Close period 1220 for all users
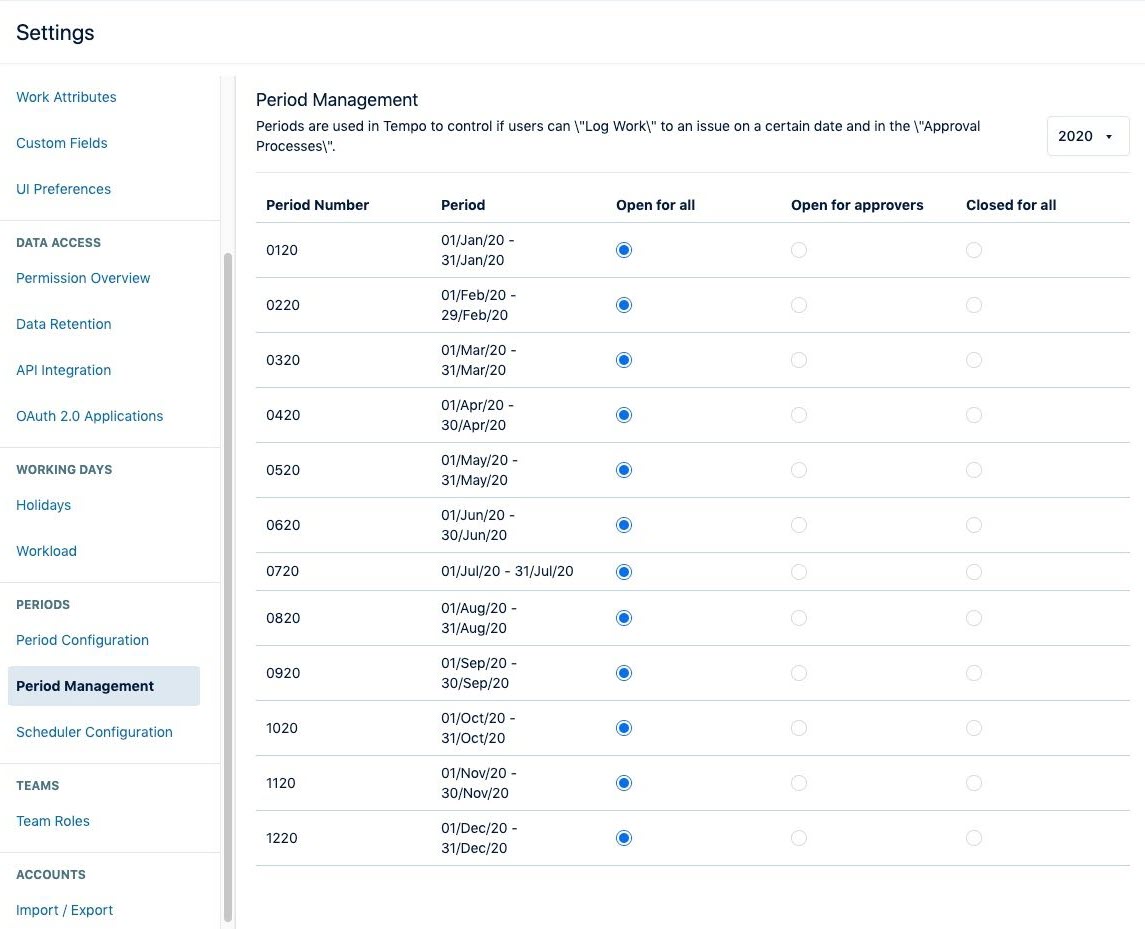This screenshot has width=1145, height=929. point(973,837)
